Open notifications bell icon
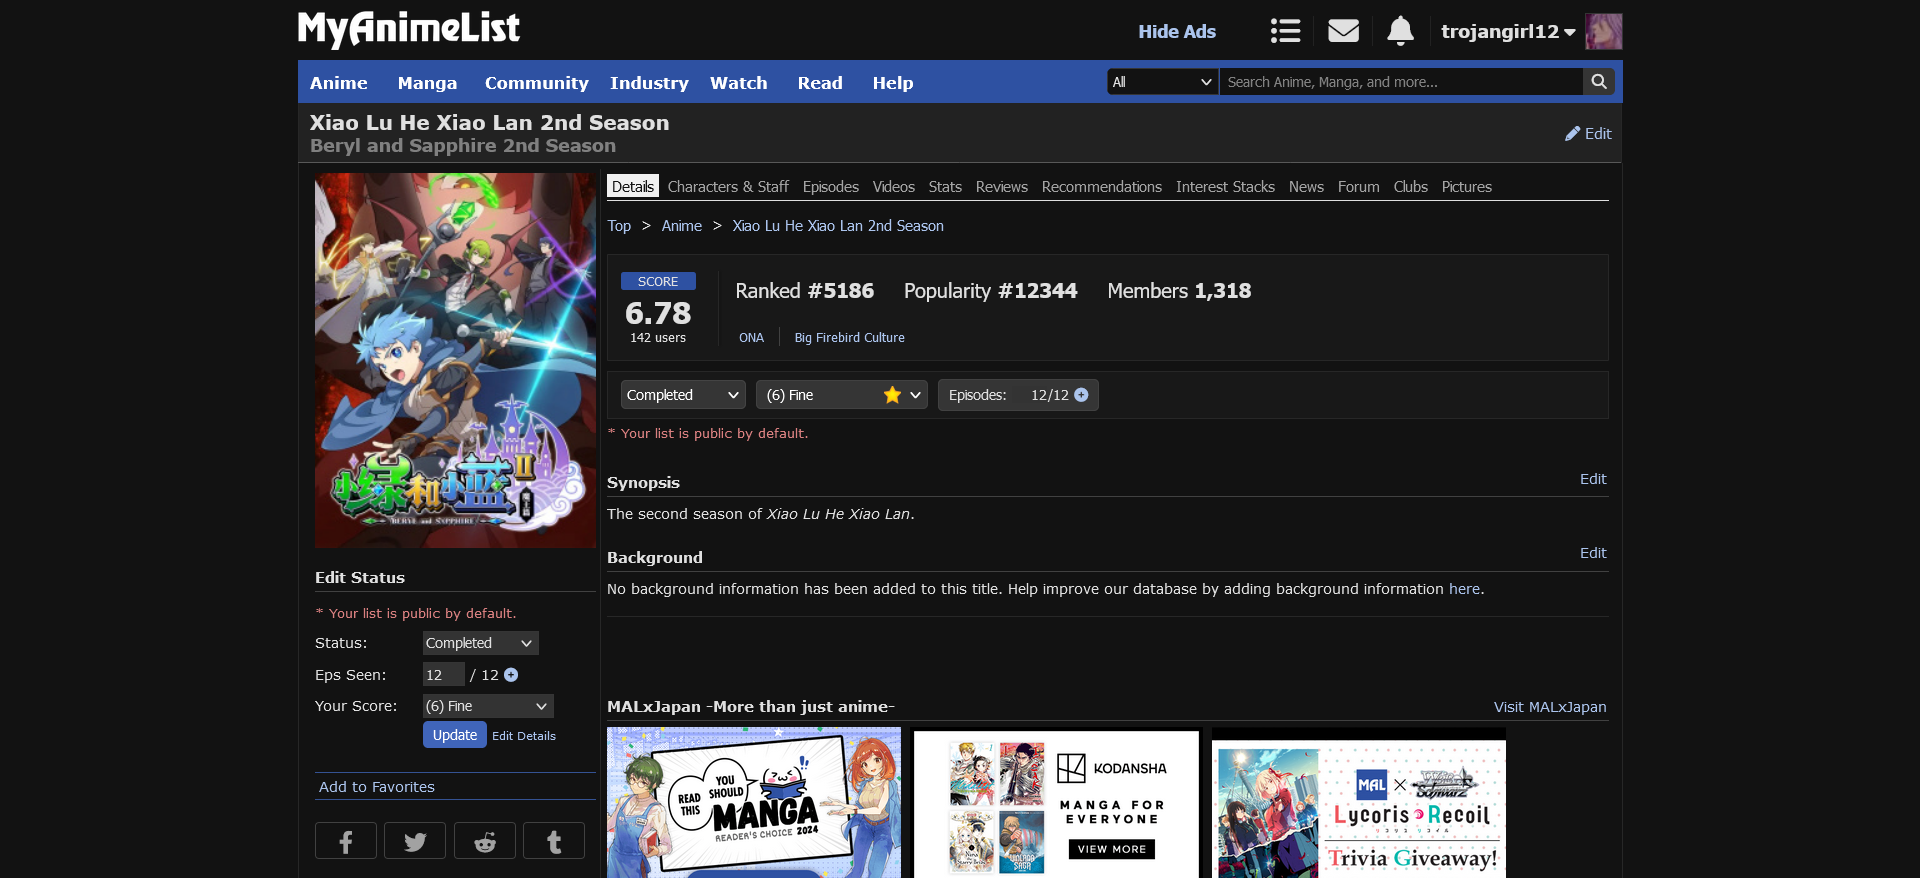This screenshot has width=1920, height=878. pos(1400,31)
